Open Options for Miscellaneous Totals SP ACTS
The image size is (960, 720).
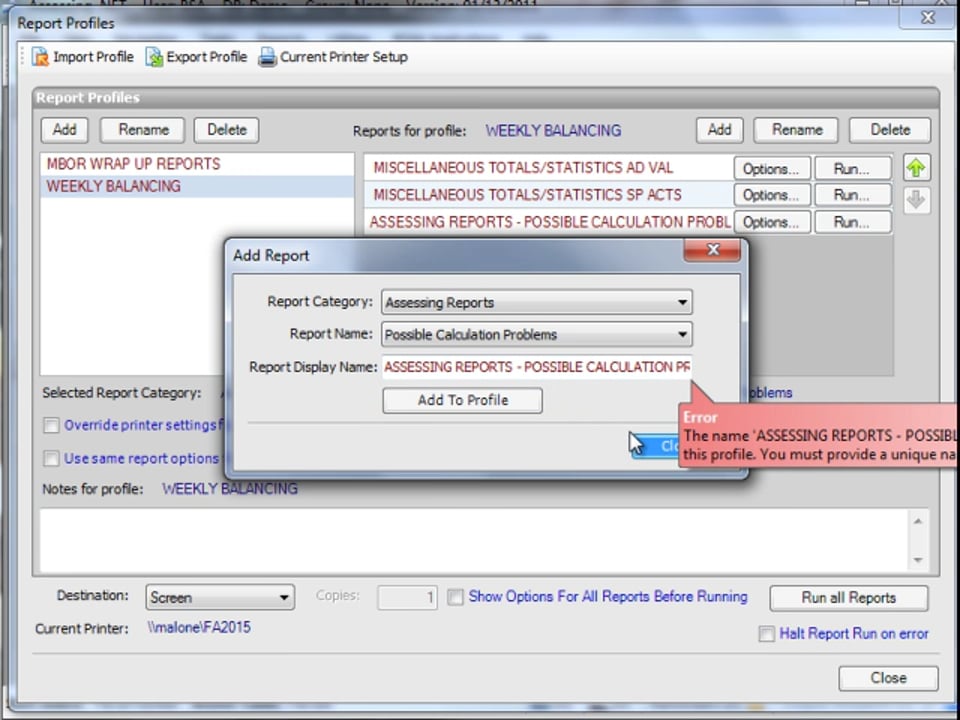click(771, 195)
